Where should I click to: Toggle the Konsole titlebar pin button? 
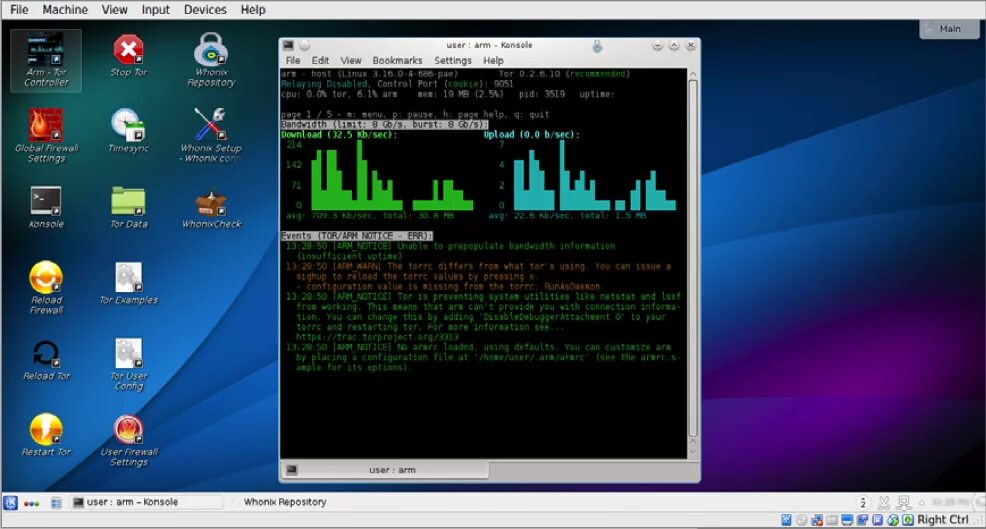point(304,45)
